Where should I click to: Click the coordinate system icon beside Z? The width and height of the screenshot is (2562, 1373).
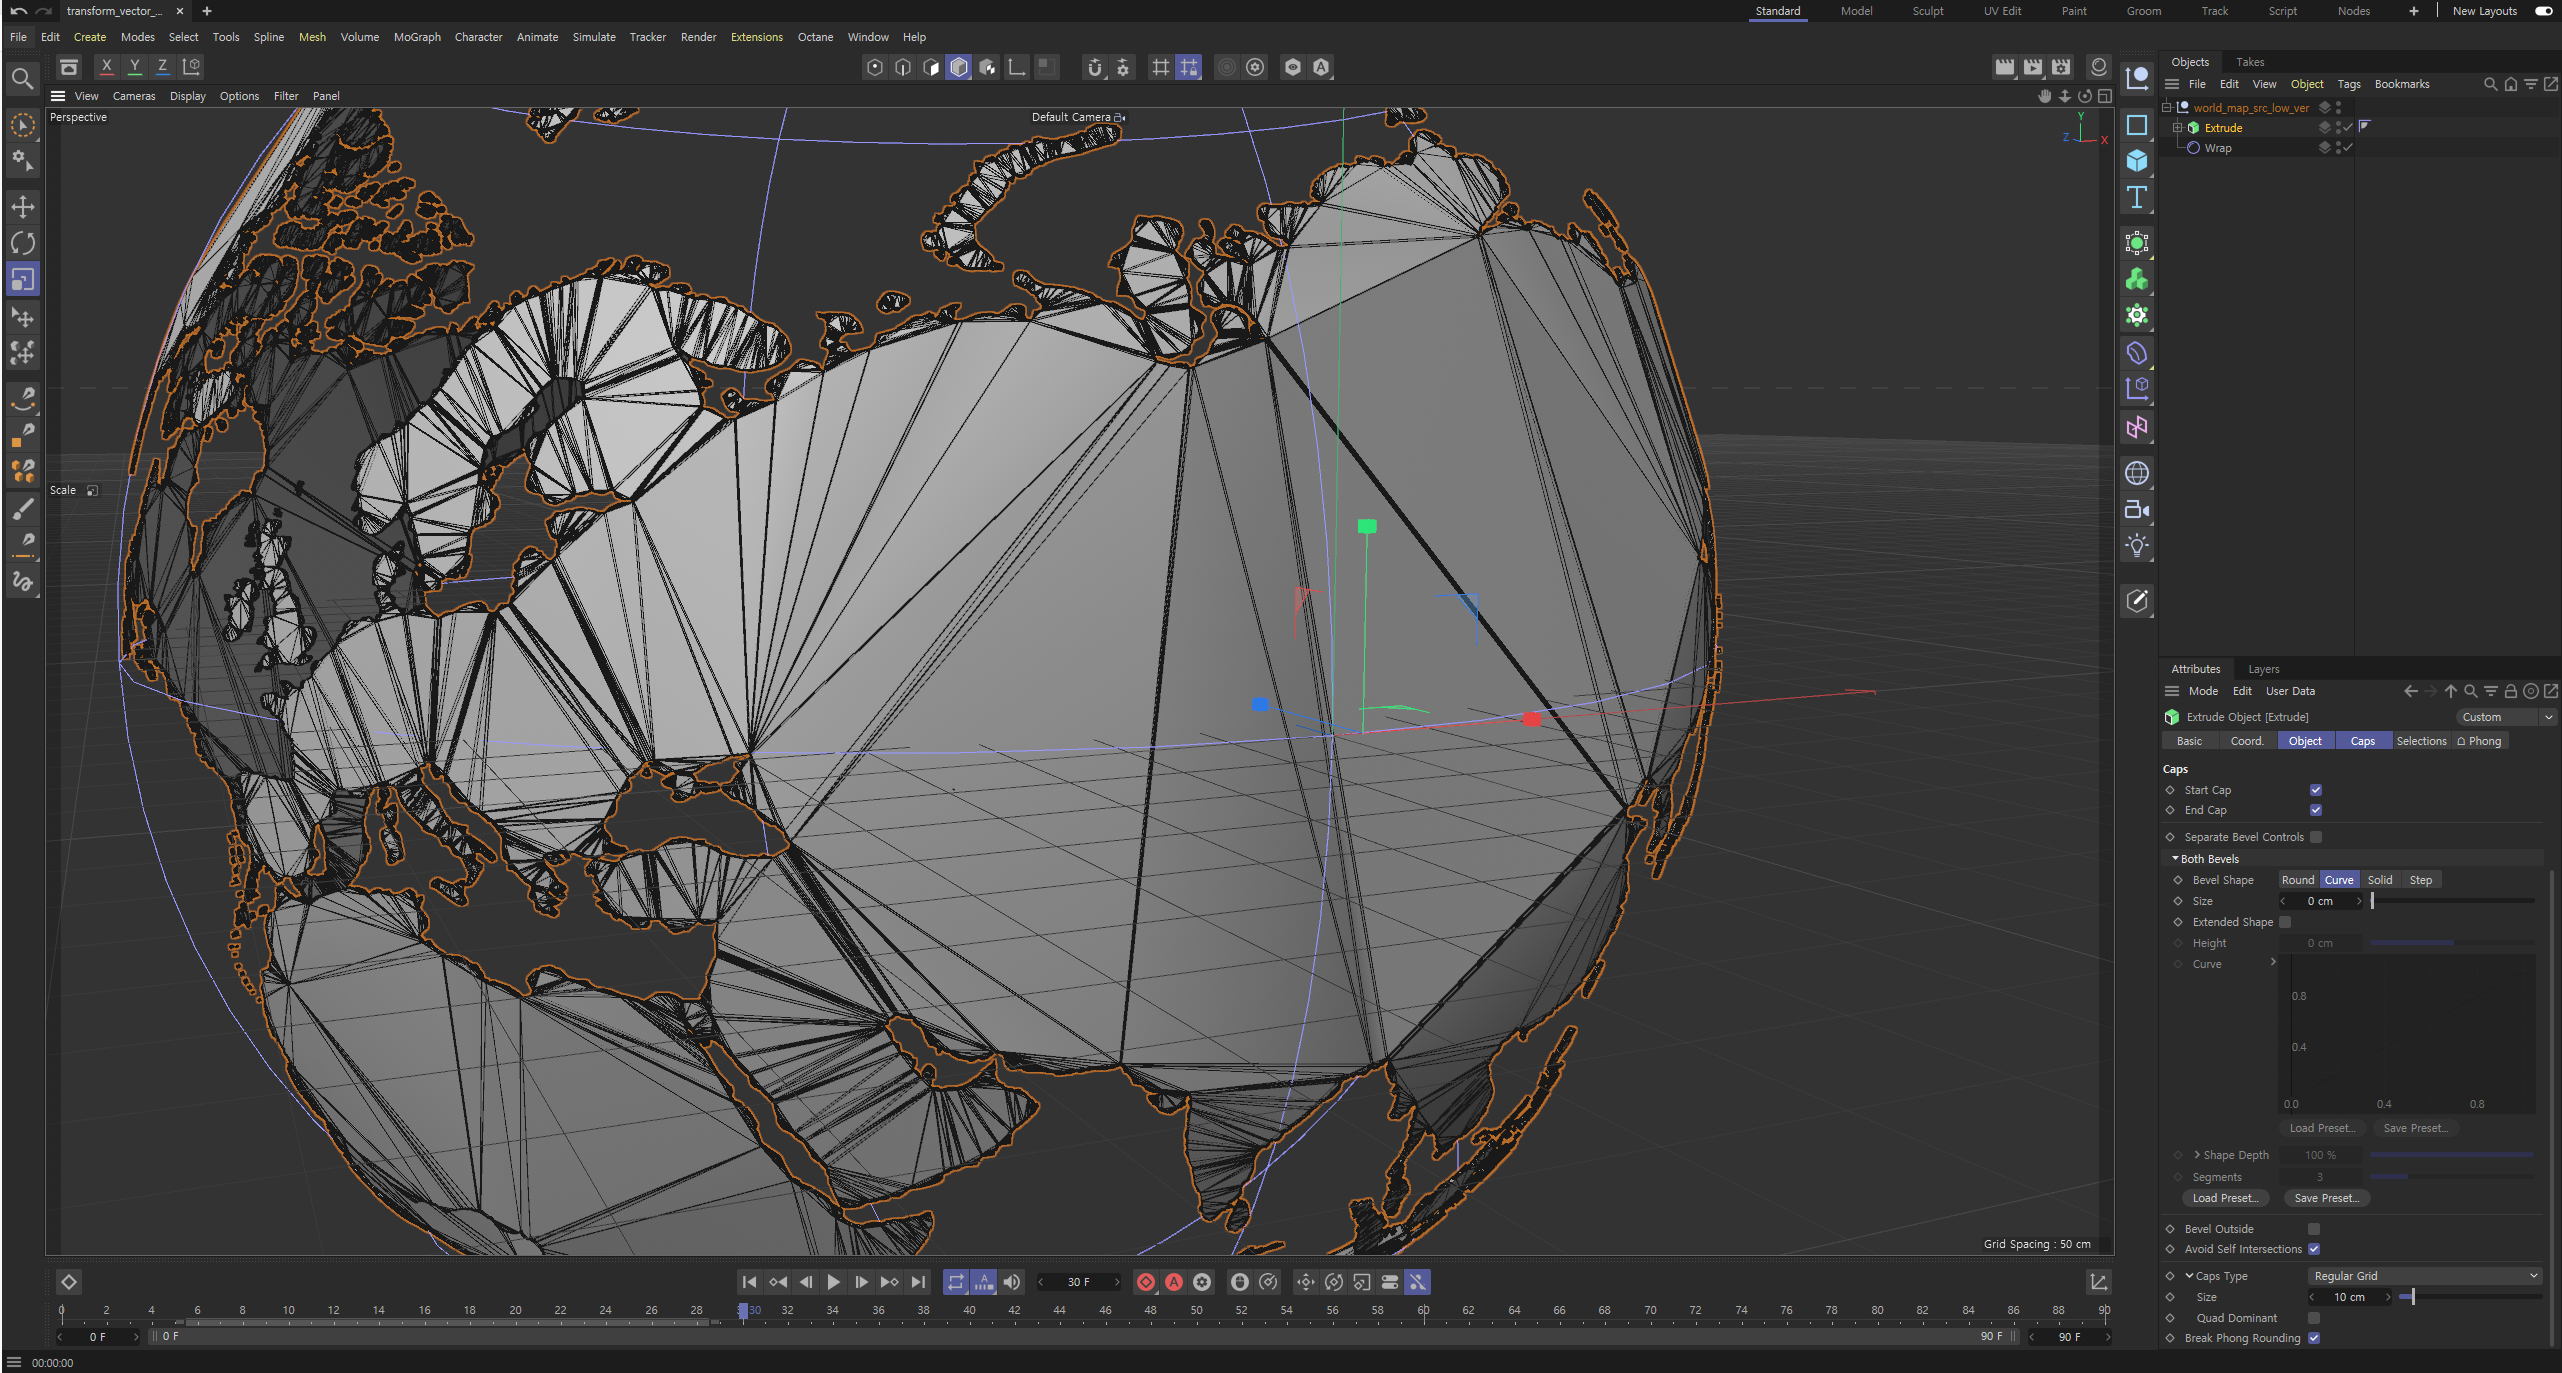(x=191, y=67)
